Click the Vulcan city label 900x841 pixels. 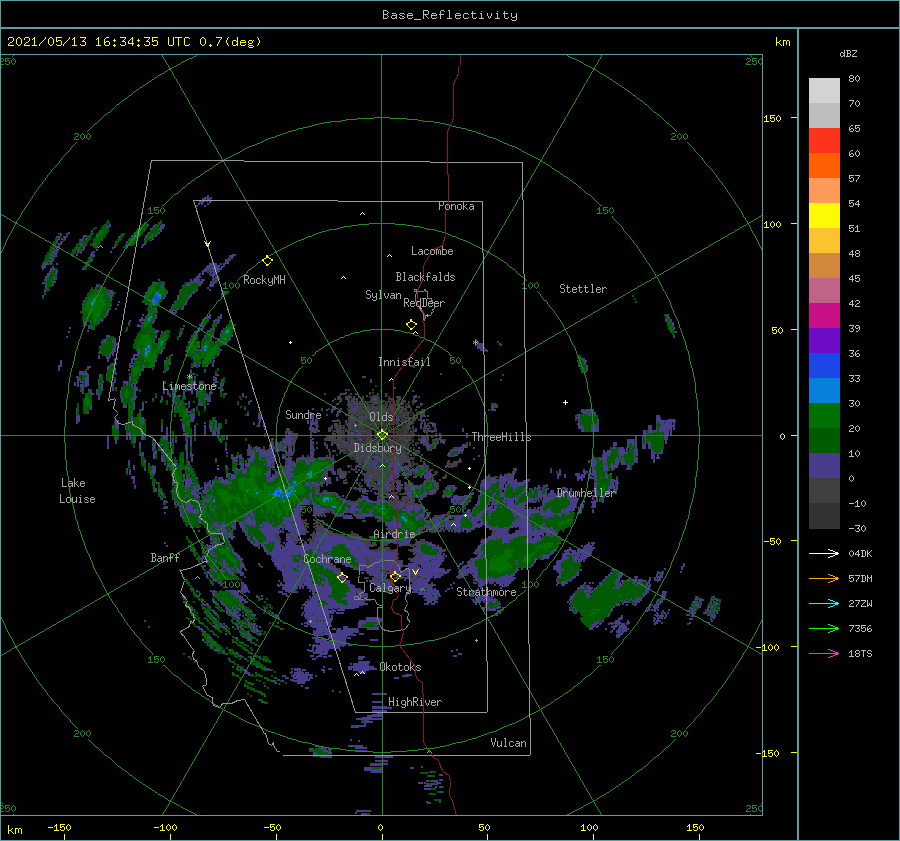point(509,743)
